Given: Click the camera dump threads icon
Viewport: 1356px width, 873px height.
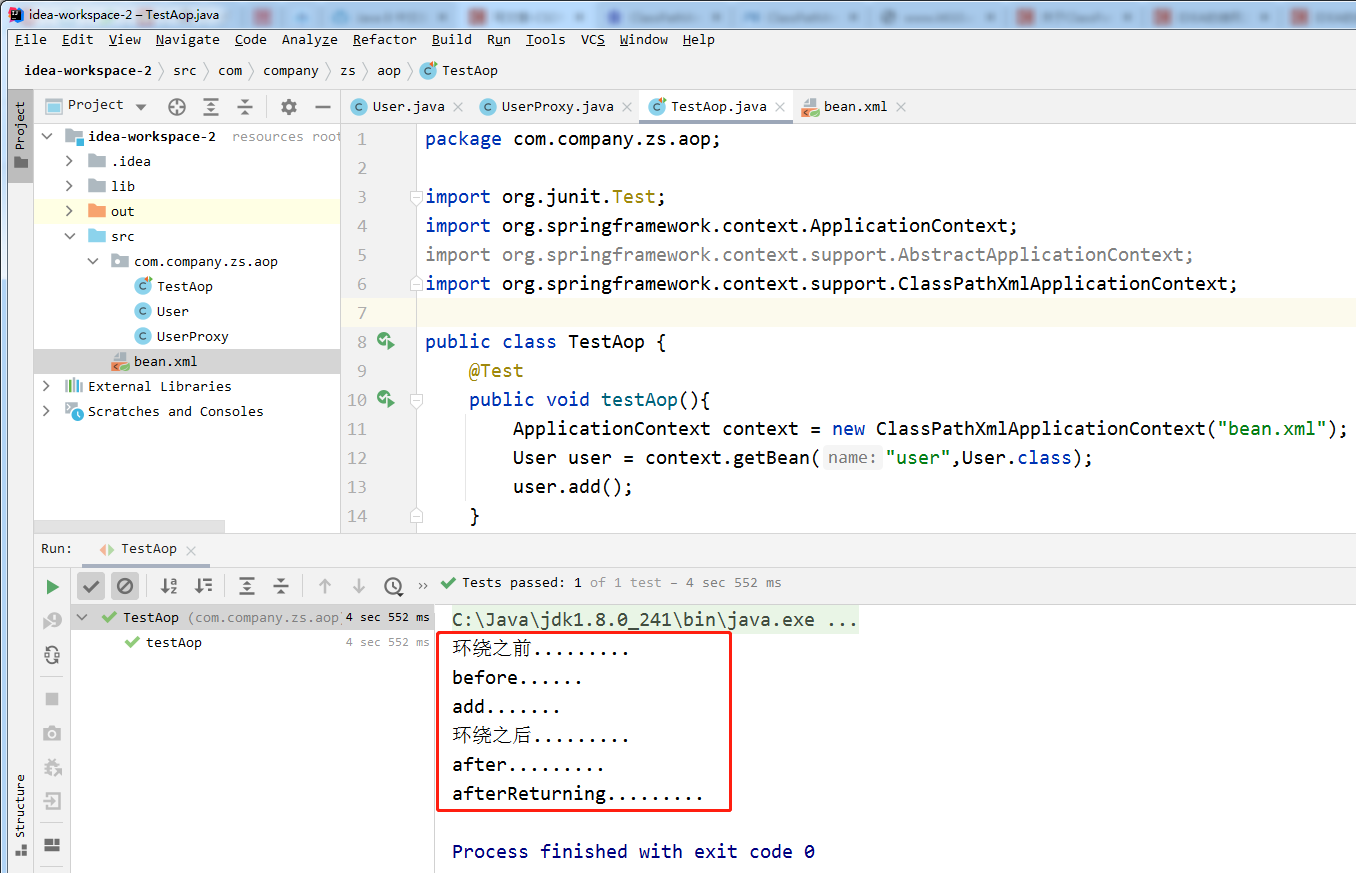Looking at the screenshot, I should pos(53,733).
